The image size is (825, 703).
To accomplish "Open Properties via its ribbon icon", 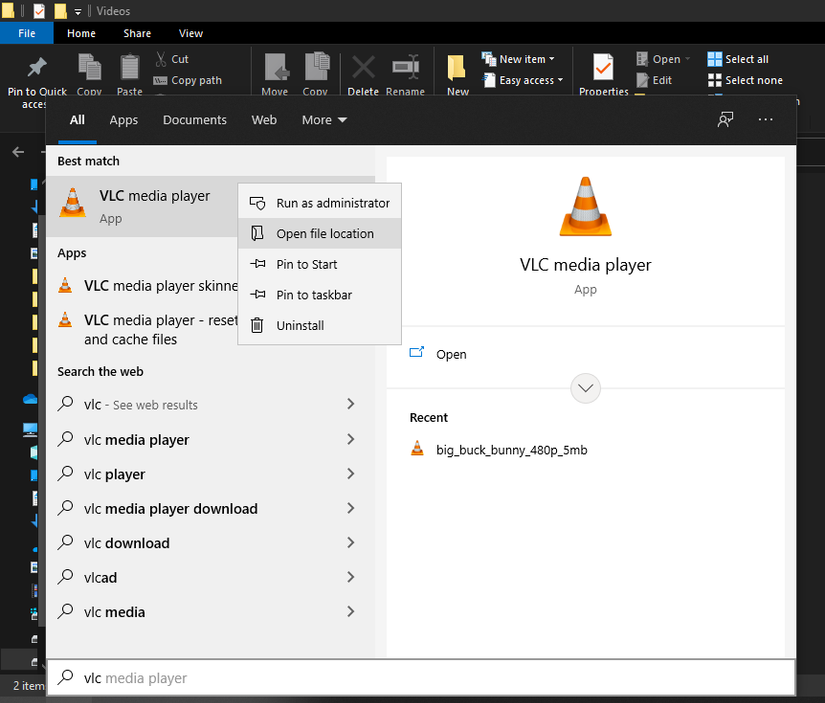I will (x=602, y=70).
